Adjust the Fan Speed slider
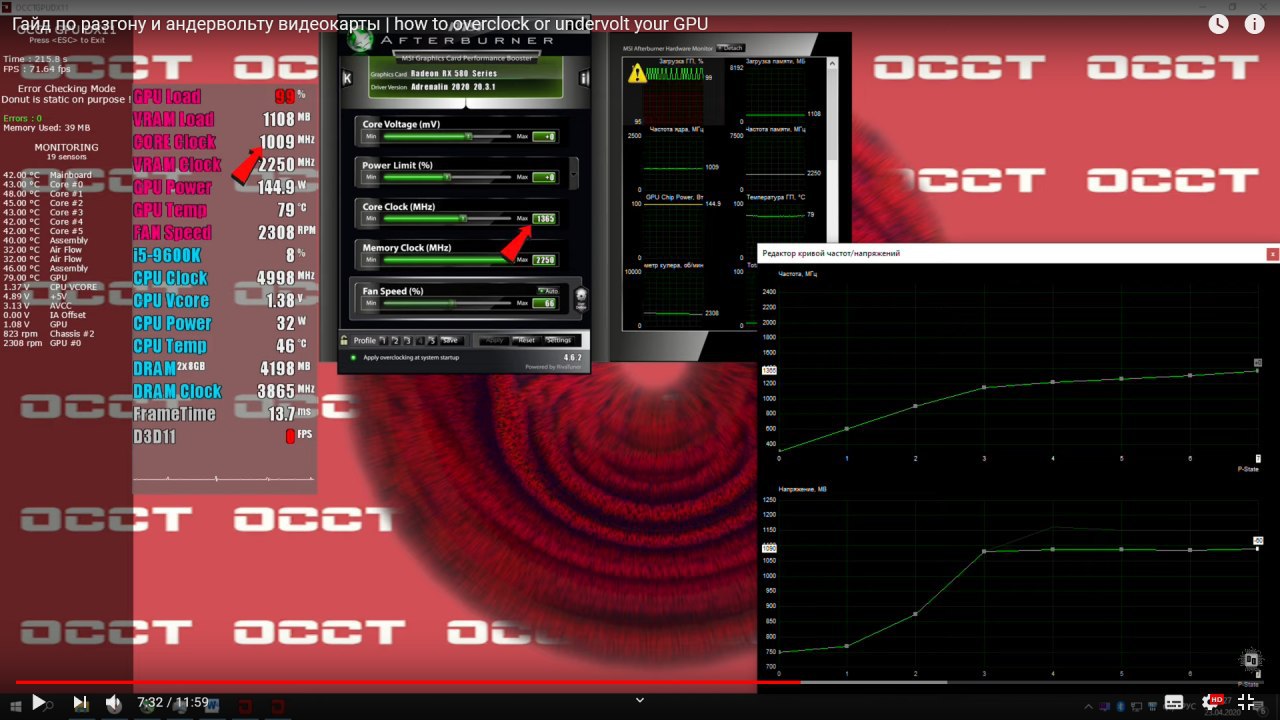1280x720 pixels. [448, 303]
